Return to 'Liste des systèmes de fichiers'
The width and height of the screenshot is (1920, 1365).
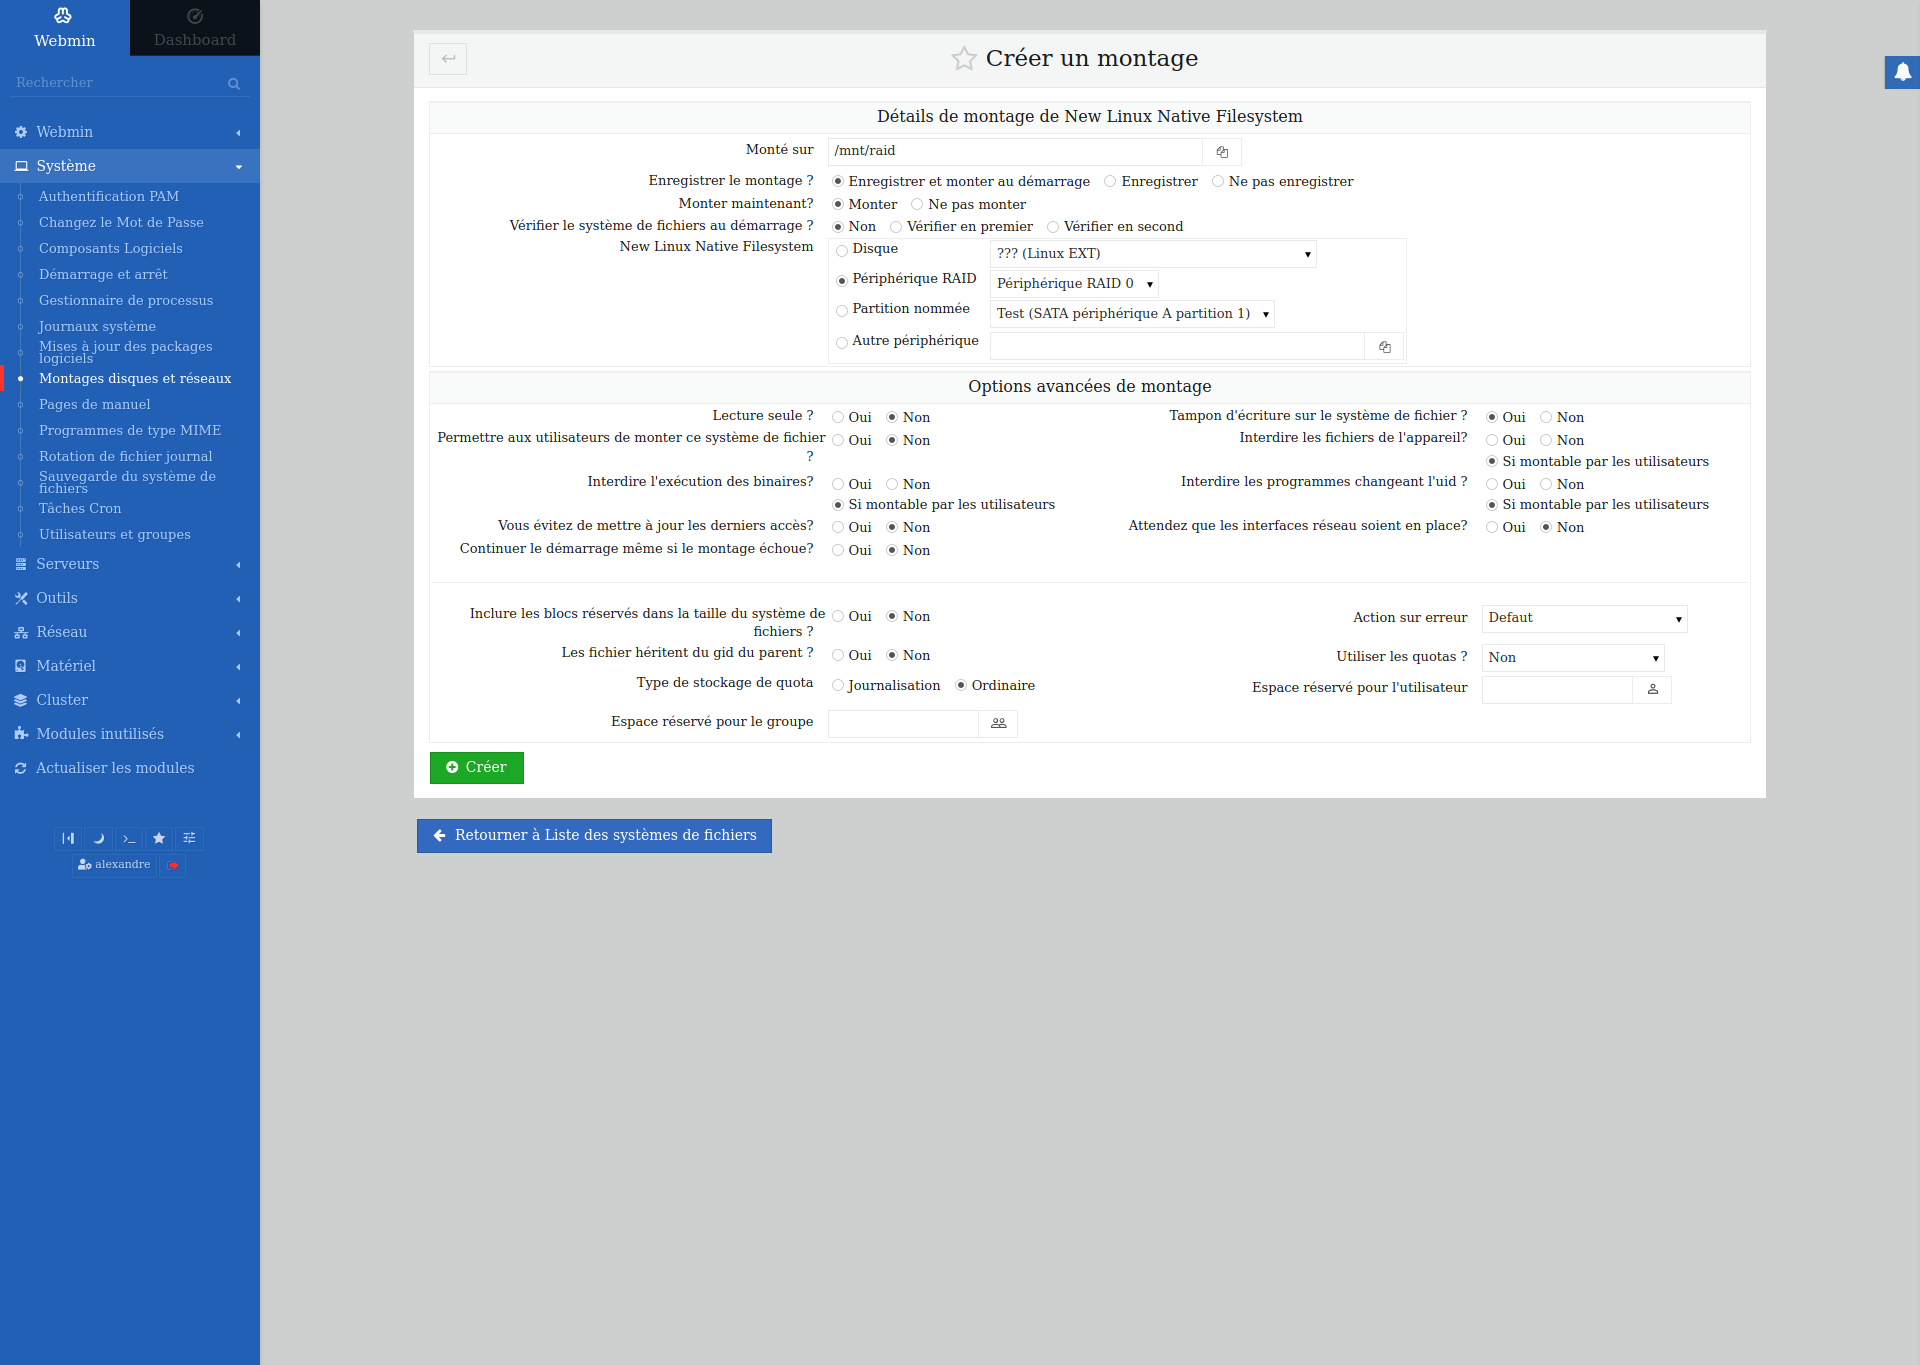click(594, 836)
